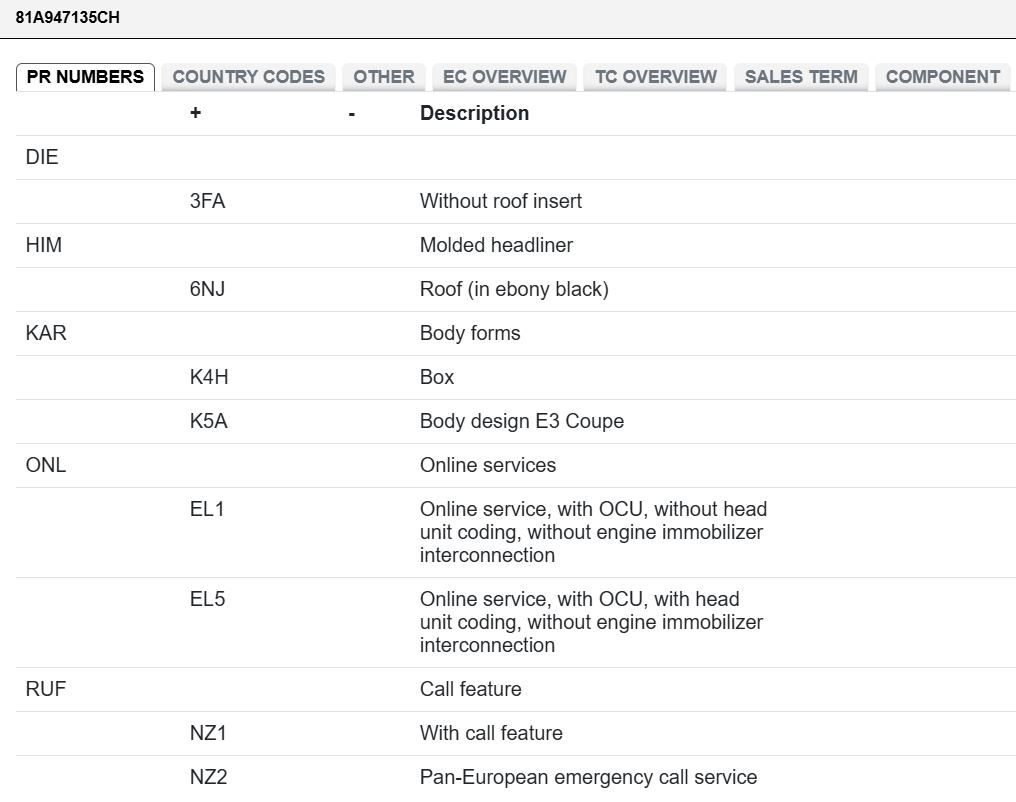Select the ONL Online services group
Screen dimensions: 1016x802
tap(516, 466)
